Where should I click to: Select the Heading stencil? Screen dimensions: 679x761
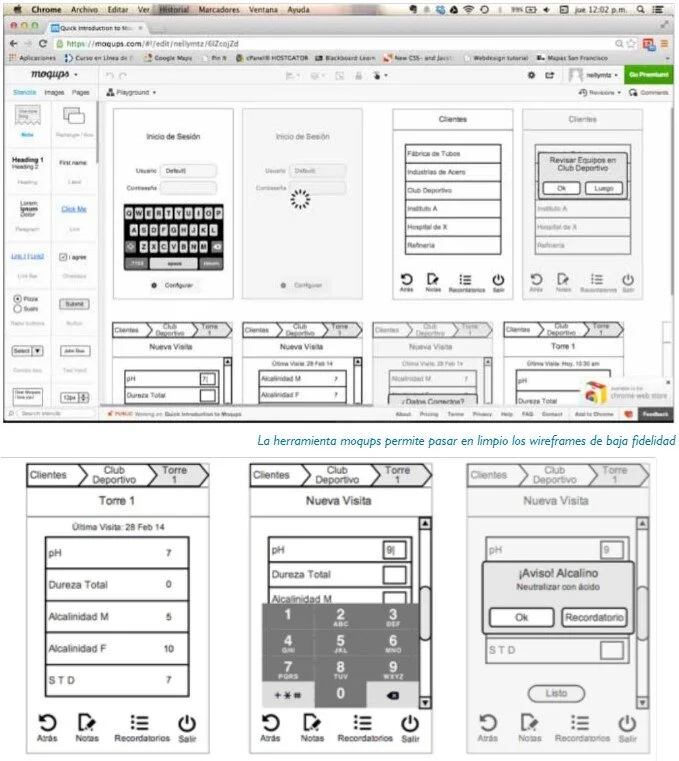point(28,168)
